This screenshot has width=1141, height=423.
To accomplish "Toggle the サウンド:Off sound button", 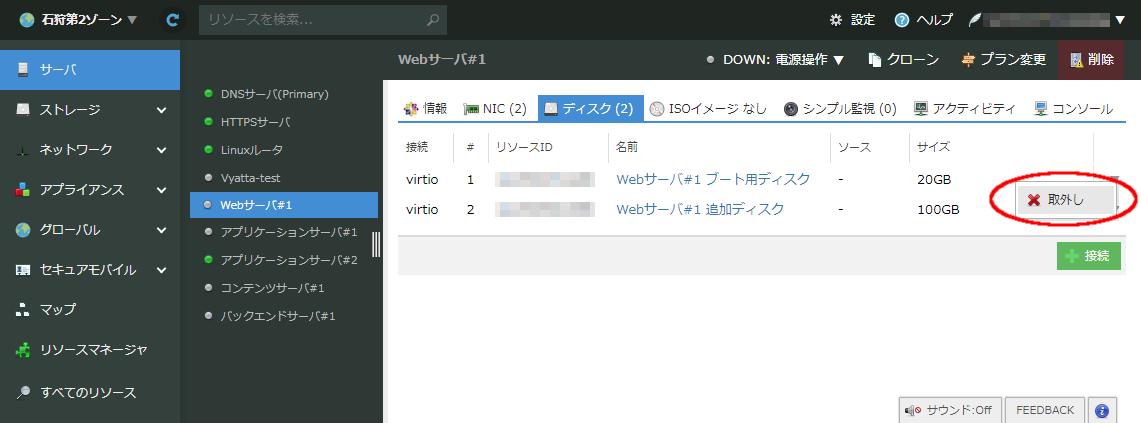I will pyautogui.click(x=949, y=410).
